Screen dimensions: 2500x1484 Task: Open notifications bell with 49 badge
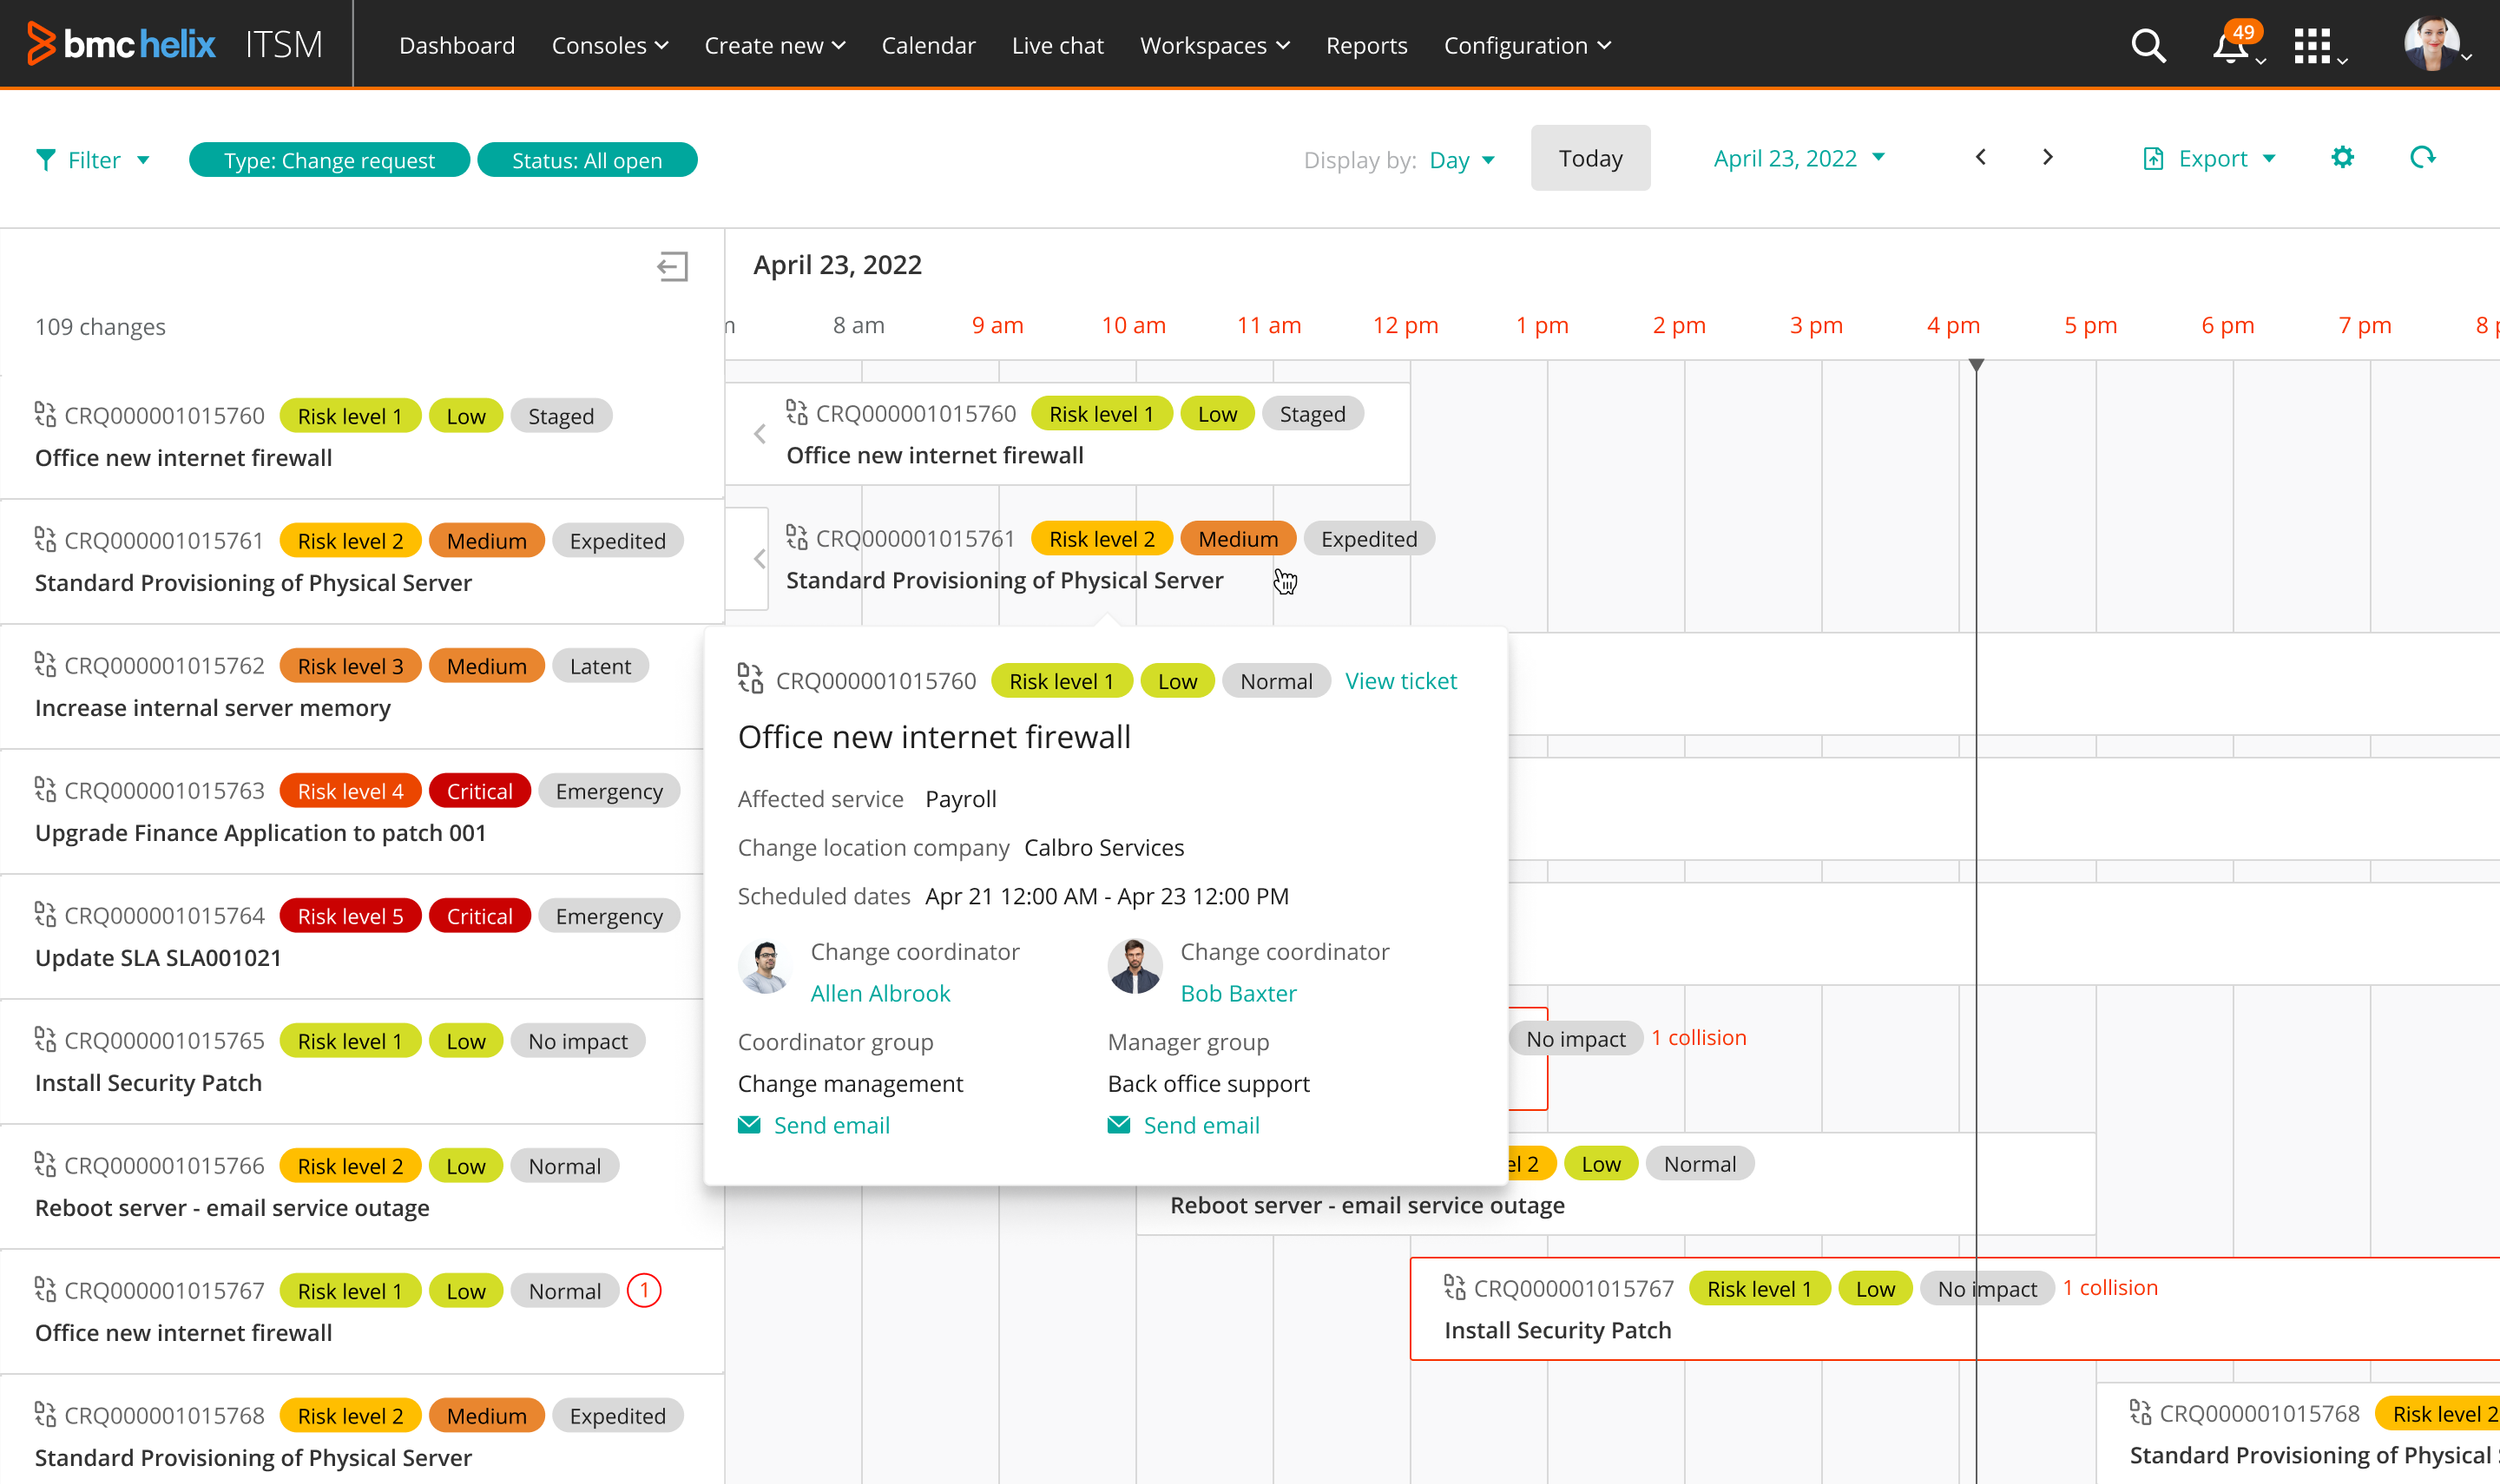pos(2229,46)
